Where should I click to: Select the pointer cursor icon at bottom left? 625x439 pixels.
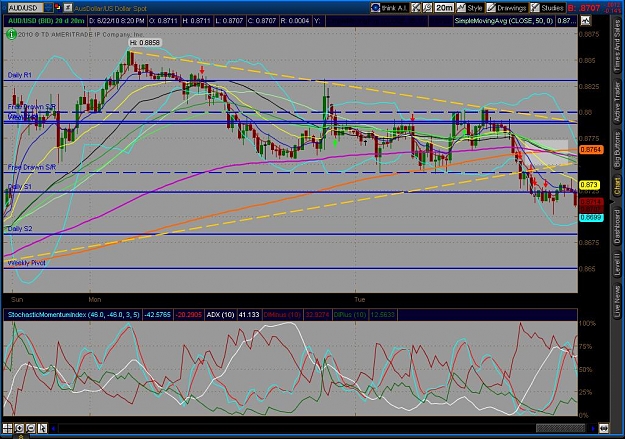coord(42,429)
